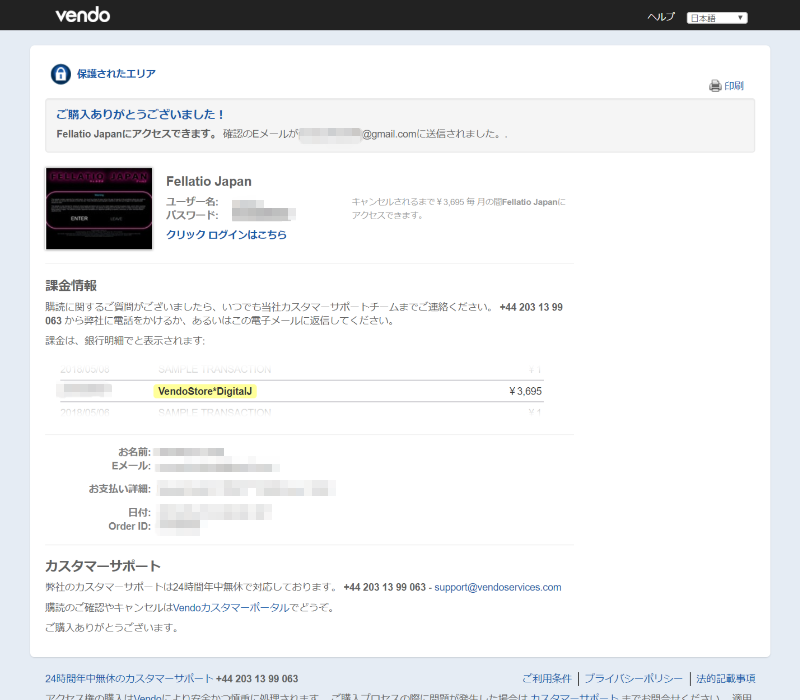The width and height of the screenshot is (800, 700).
Task: Click the クリック ログインはこちら login link
Action: tap(227, 235)
